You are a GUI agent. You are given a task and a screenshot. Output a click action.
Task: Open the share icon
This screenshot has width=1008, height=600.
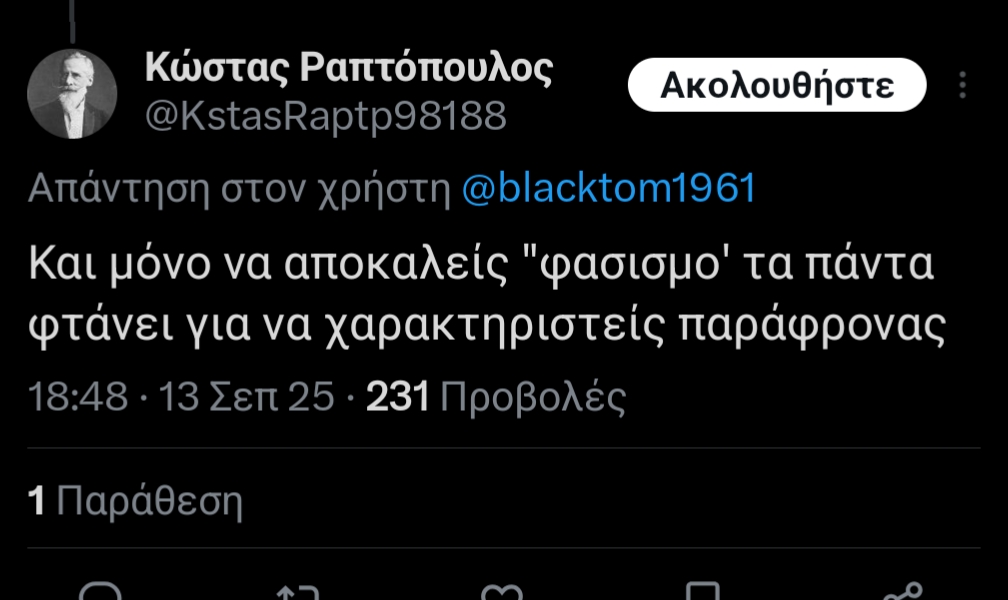(903, 592)
